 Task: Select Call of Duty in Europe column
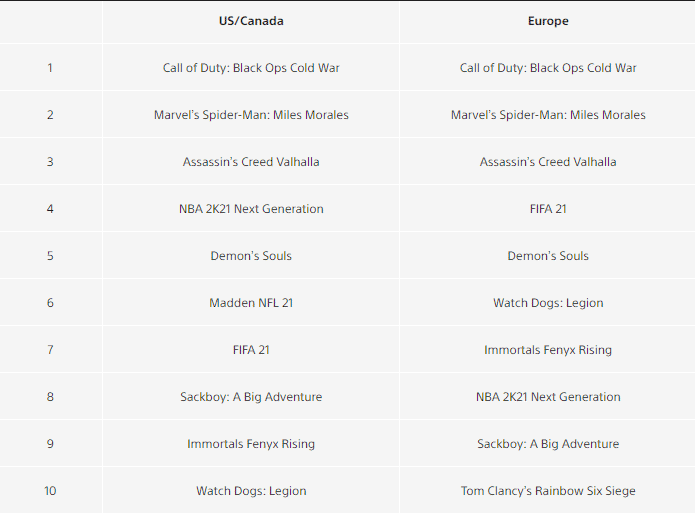(x=548, y=68)
